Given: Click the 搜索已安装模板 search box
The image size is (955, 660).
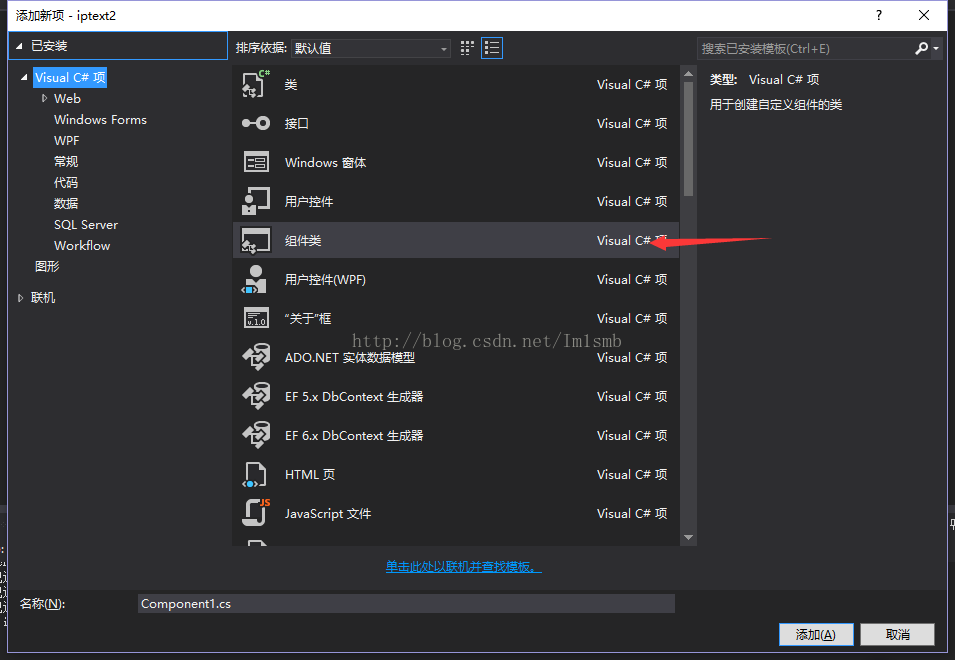Looking at the screenshot, I should pyautogui.click(x=804, y=48).
